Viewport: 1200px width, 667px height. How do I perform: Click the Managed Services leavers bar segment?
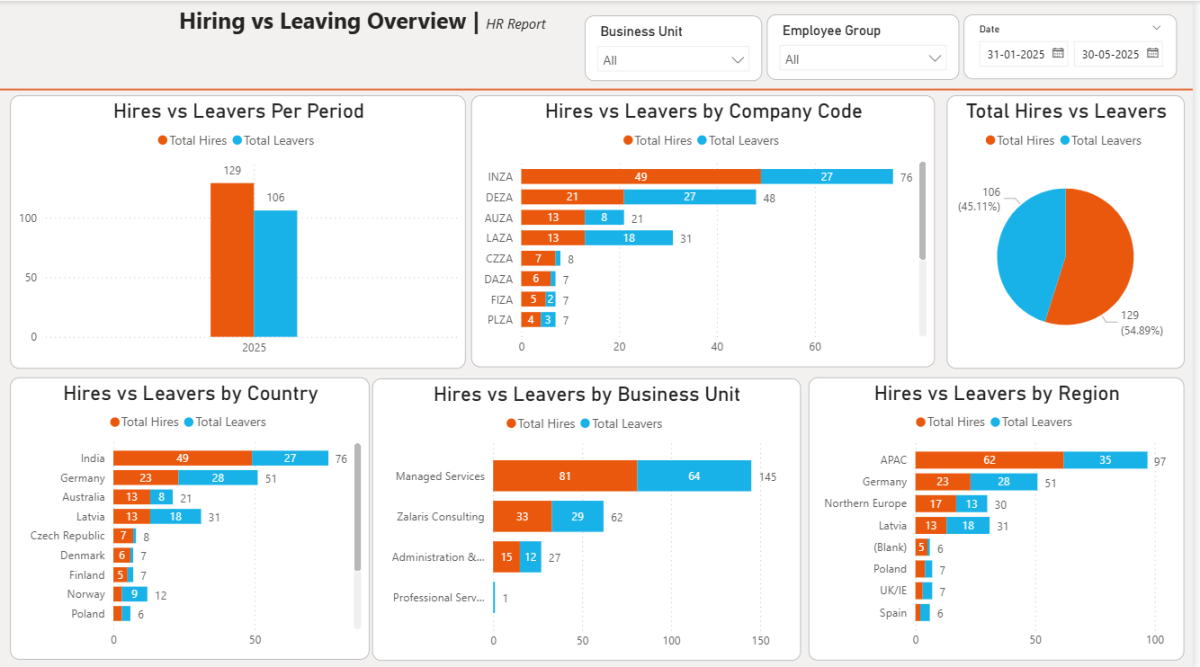click(x=693, y=476)
